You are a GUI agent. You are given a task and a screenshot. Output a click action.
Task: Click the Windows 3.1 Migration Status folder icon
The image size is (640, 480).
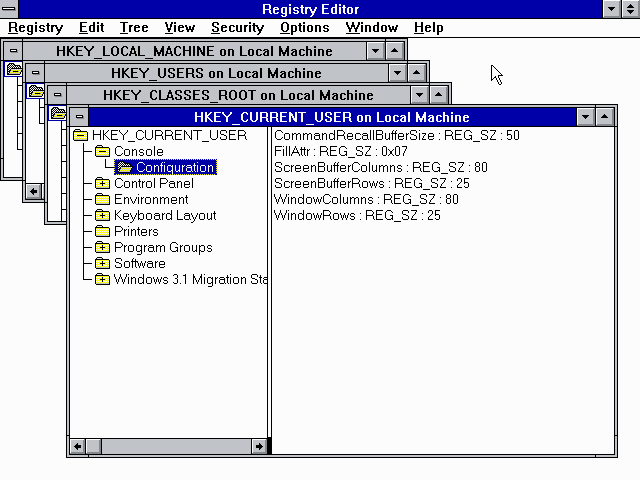click(102, 279)
